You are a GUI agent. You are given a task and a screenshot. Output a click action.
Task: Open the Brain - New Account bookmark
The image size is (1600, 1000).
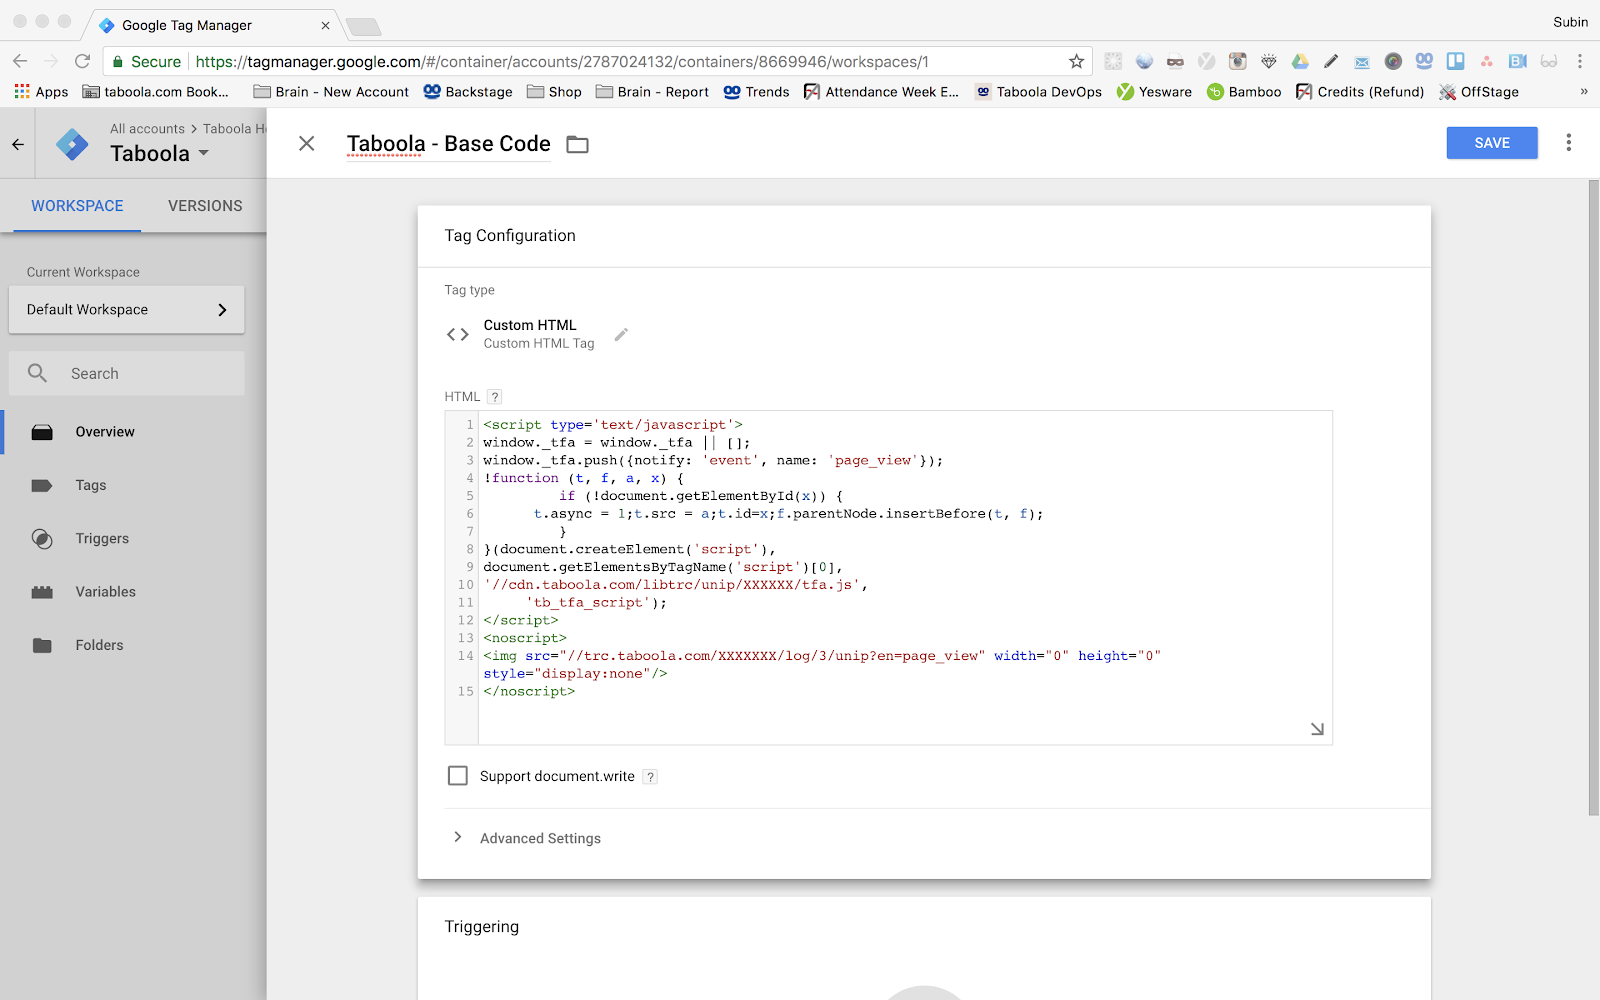coord(332,92)
